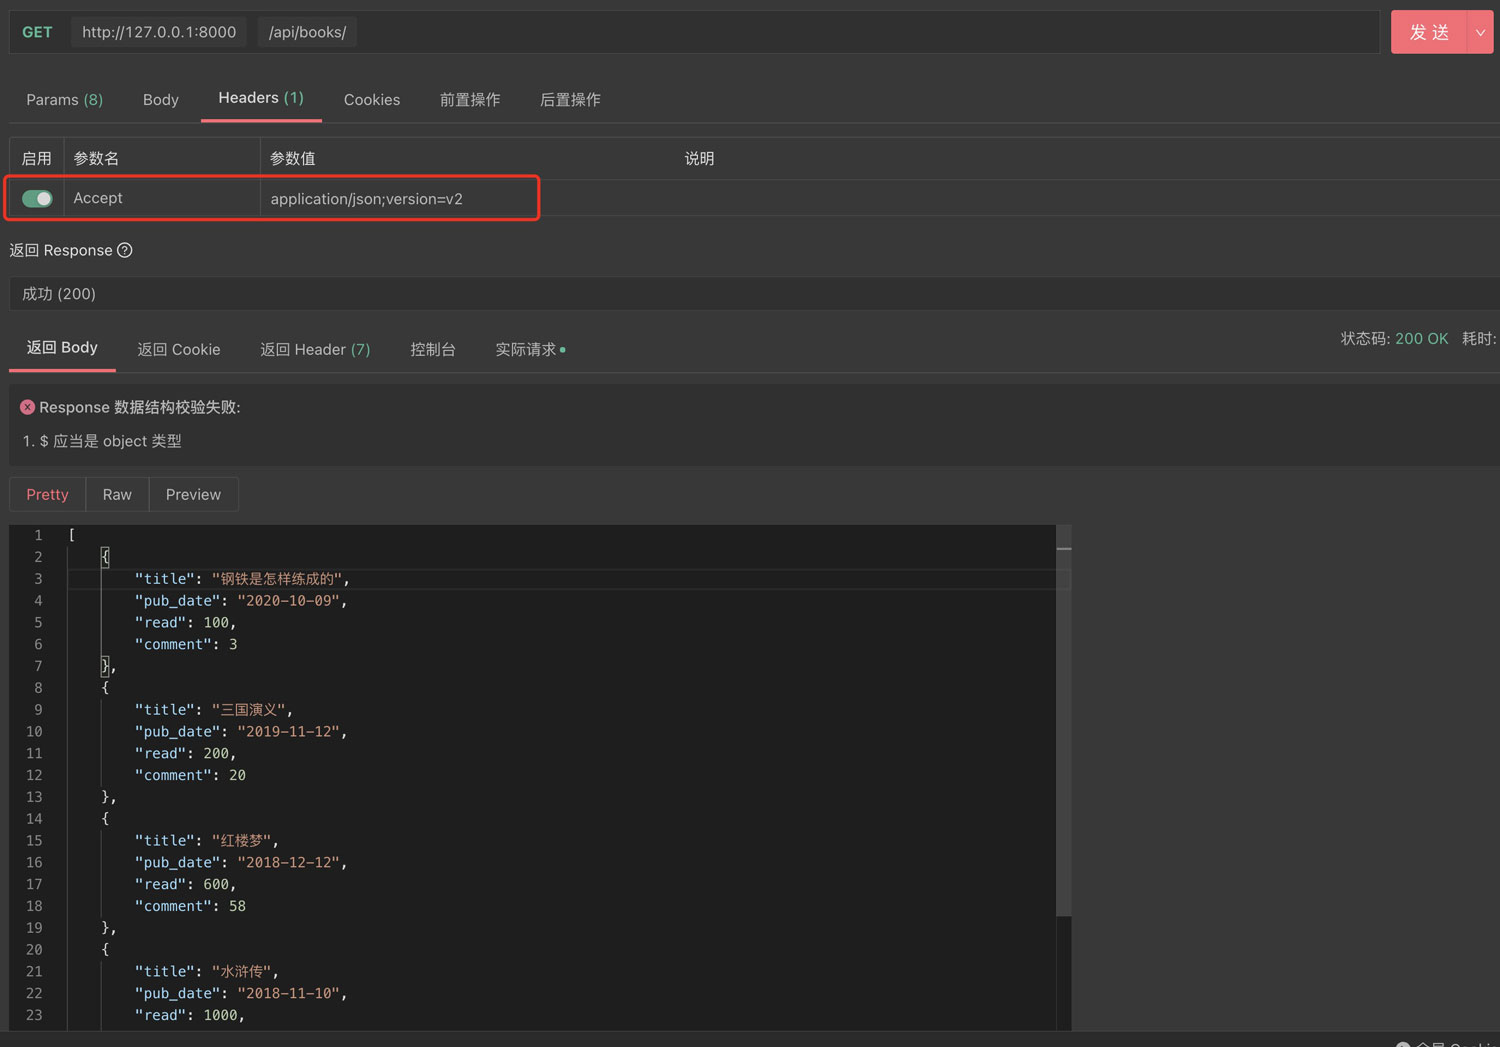Select the Cookies request tab
The image size is (1500, 1047).
(371, 100)
